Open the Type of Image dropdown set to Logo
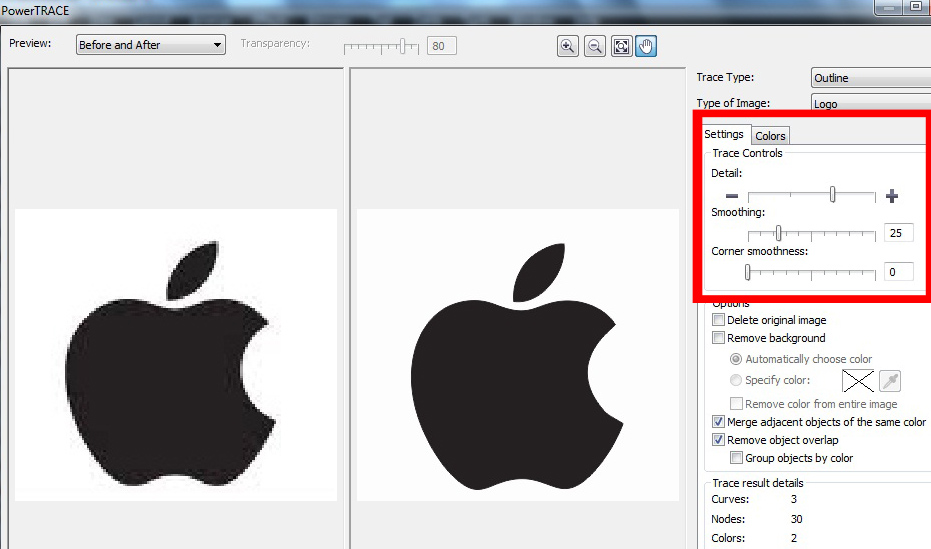The height and width of the screenshot is (549, 931). 870,103
